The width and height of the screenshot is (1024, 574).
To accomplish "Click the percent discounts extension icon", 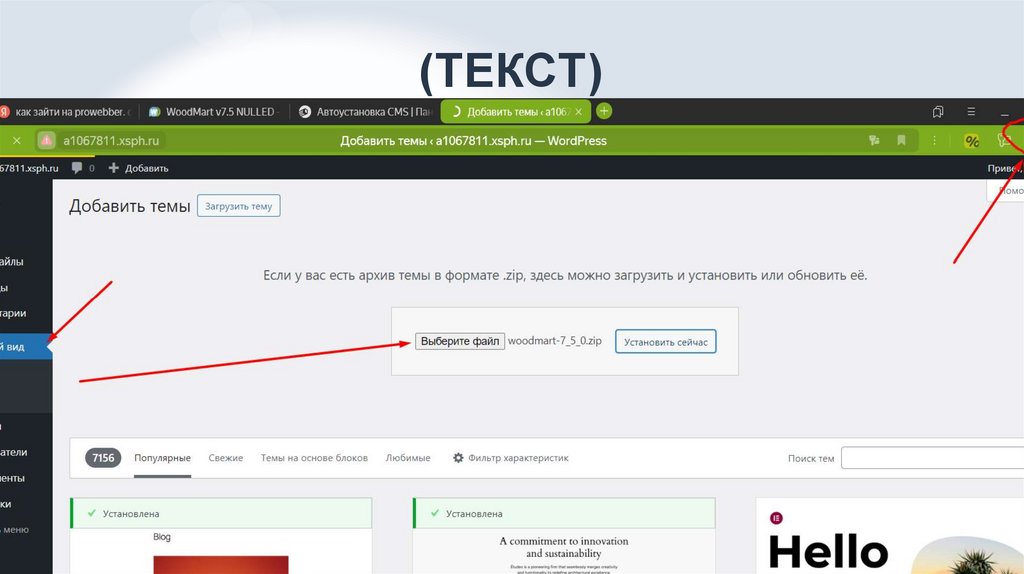I will pyautogui.click(x=972, y=141).
